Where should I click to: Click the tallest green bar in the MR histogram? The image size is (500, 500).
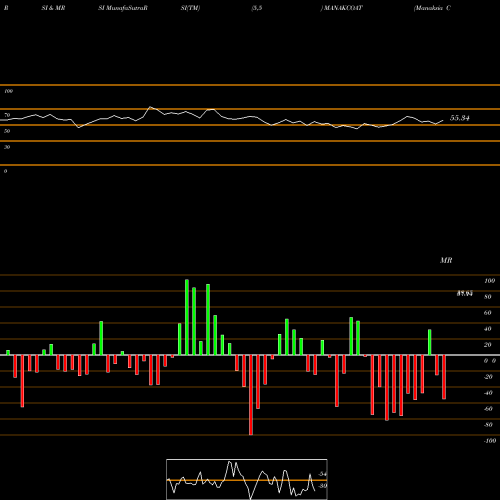click(187, 317)
